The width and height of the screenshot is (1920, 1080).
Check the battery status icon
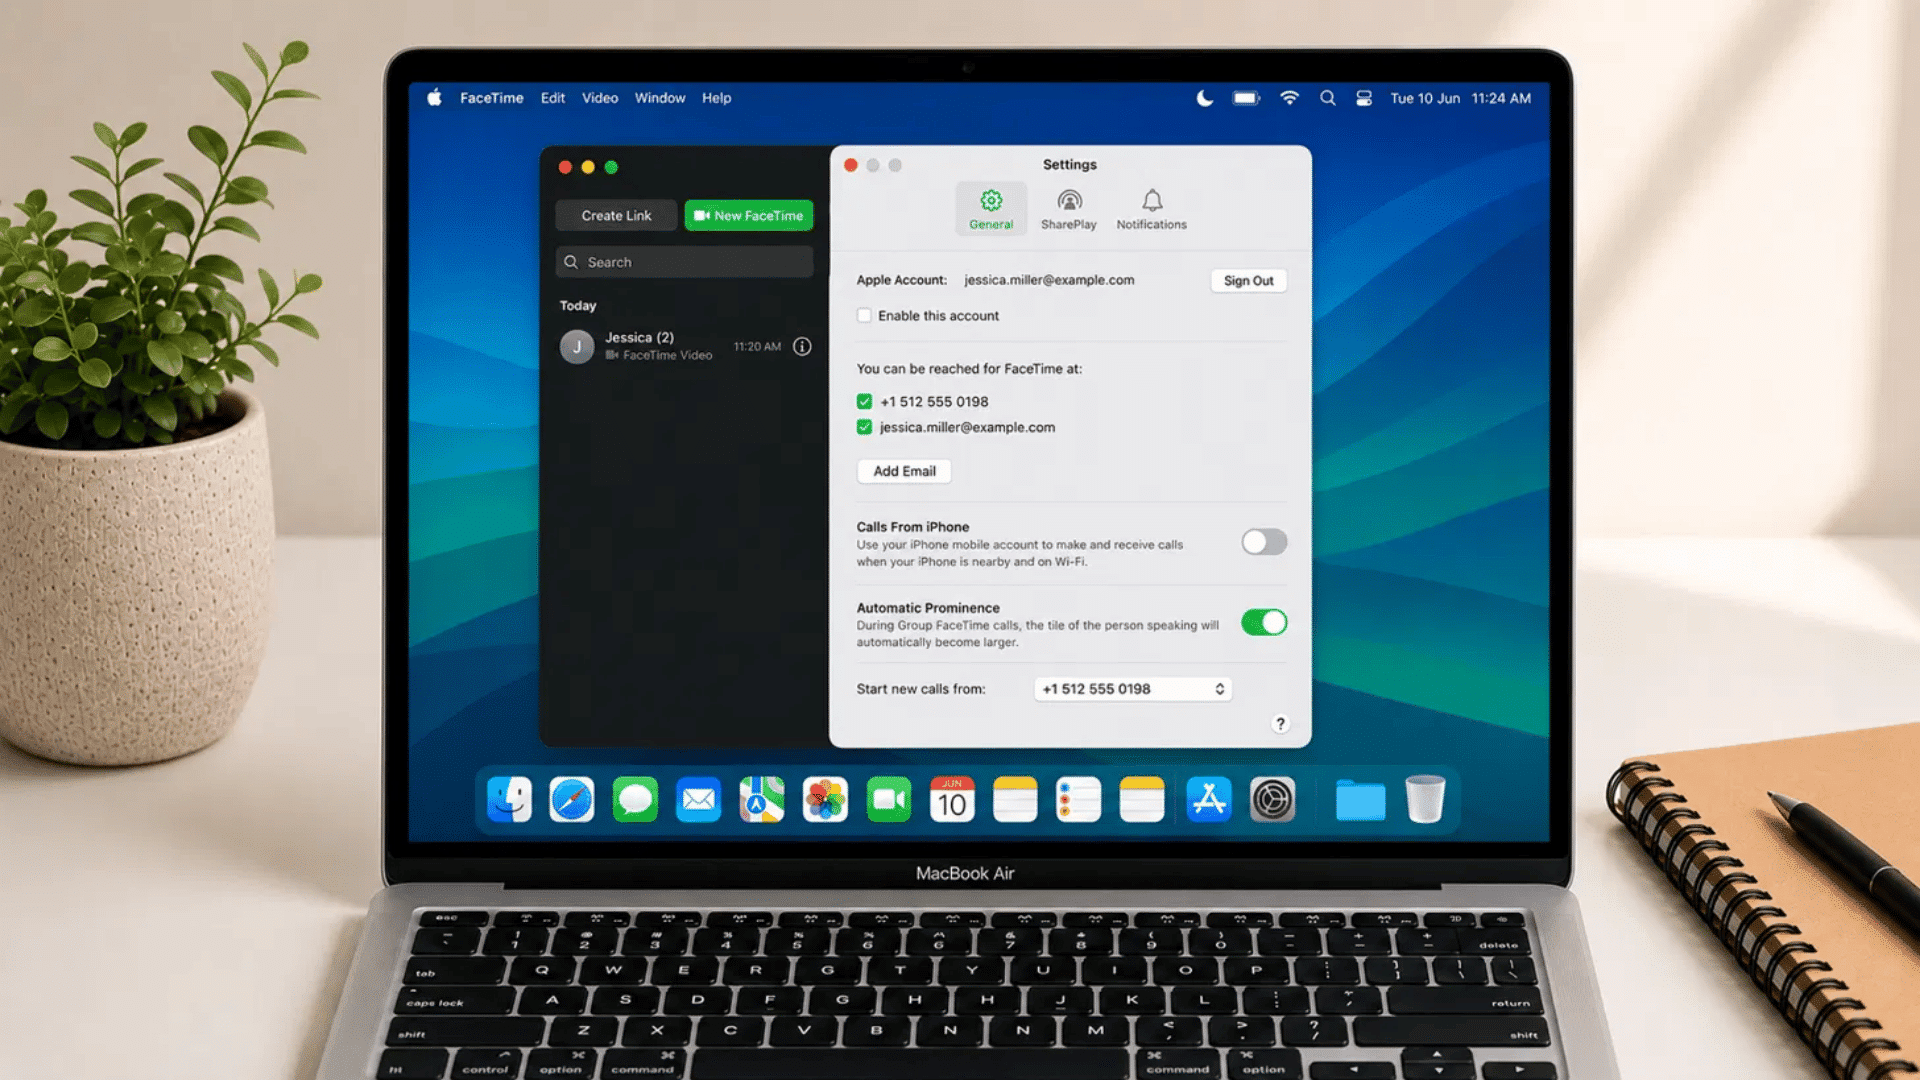(1246, 98)
